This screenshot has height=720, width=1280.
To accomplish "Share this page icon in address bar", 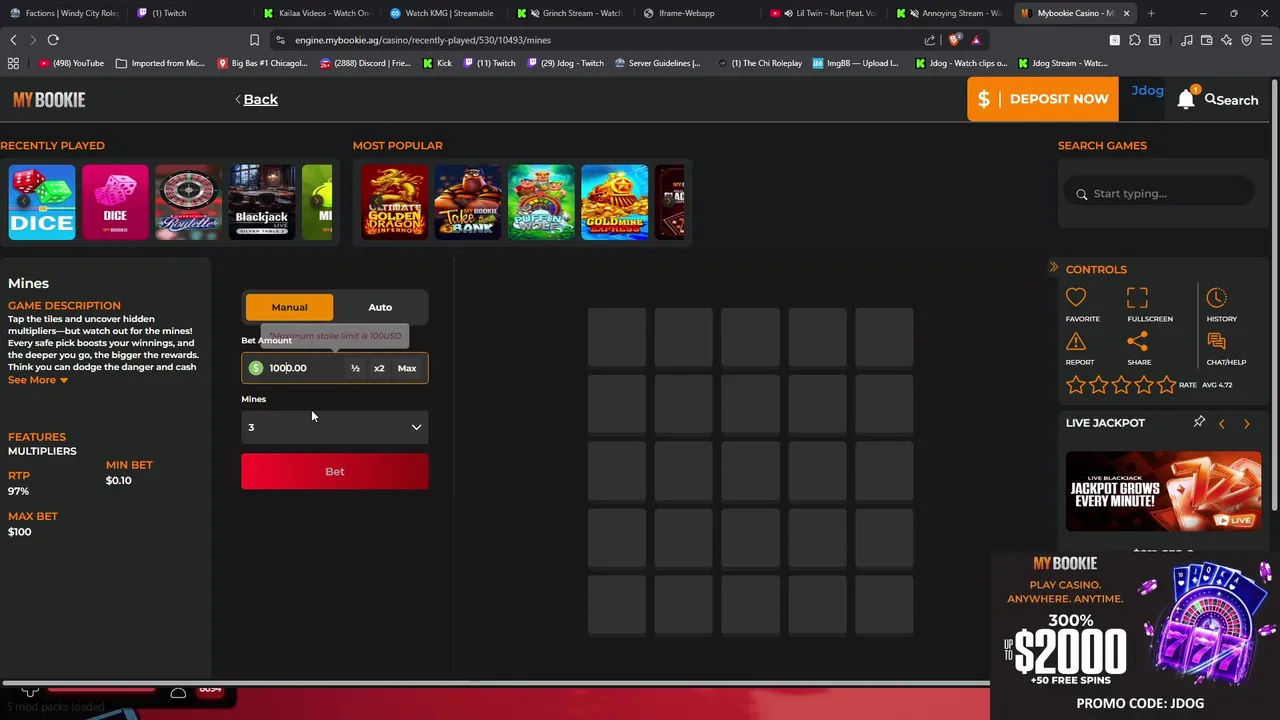I will coord(930,40).
